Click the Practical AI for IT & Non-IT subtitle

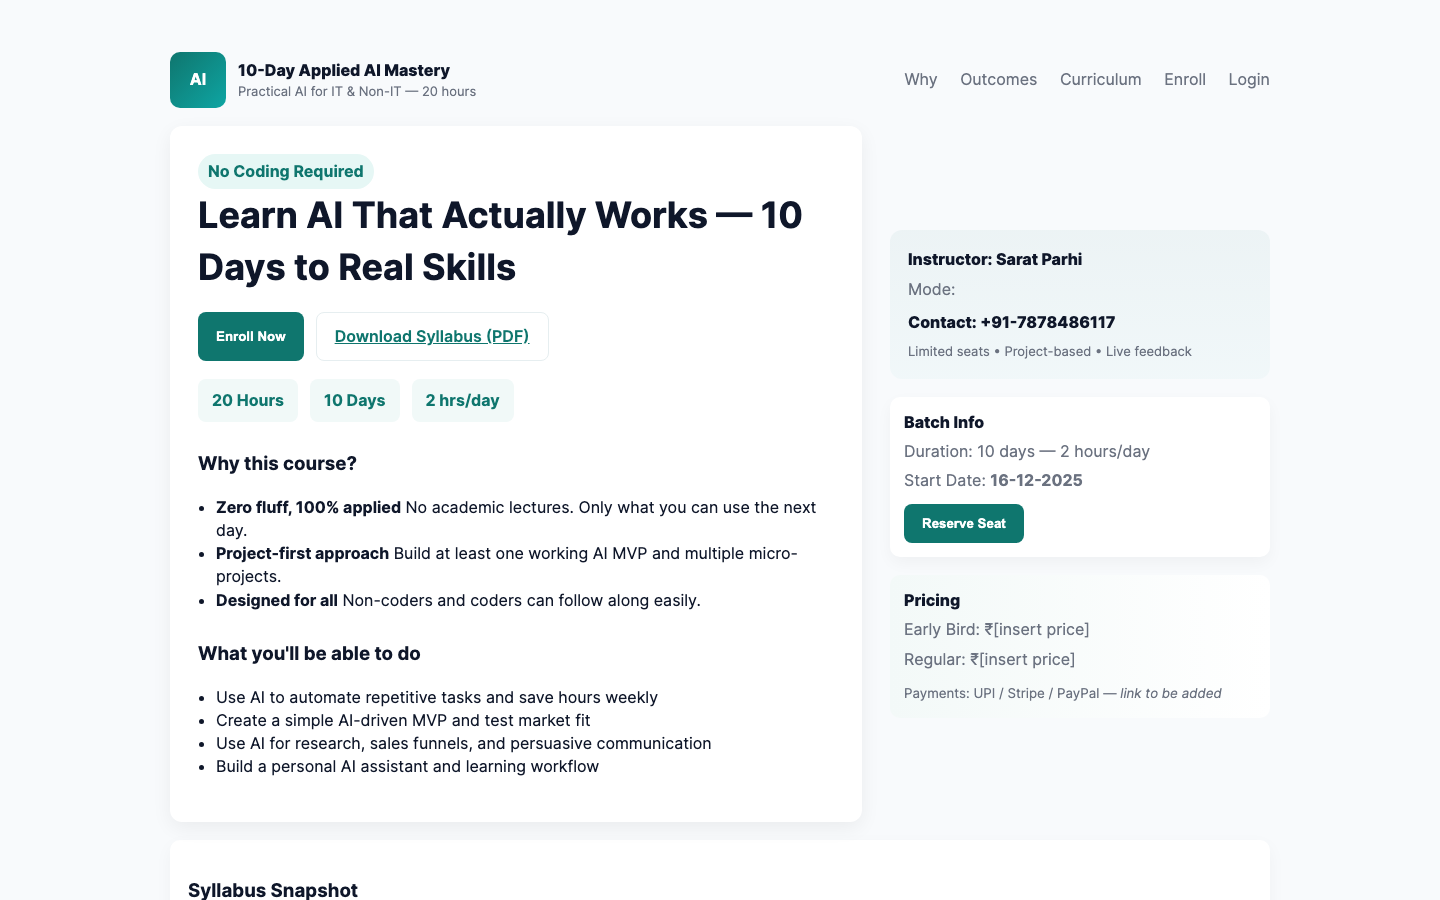357,91
